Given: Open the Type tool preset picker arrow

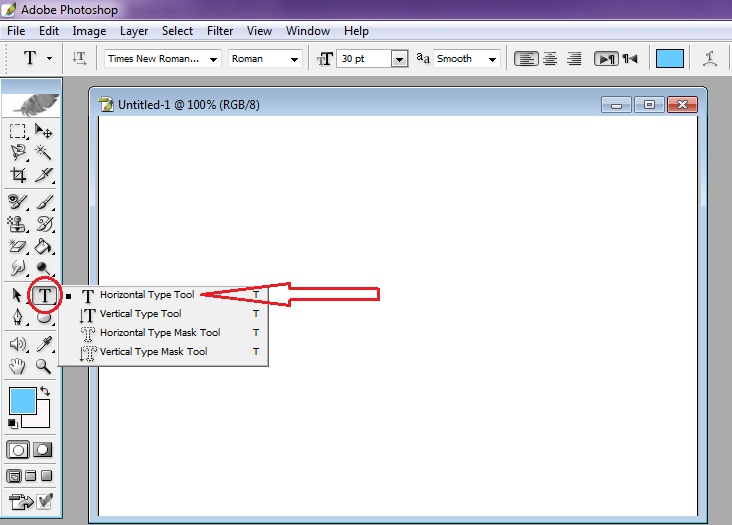Looking at the screenshot, I should coord(49,59).
